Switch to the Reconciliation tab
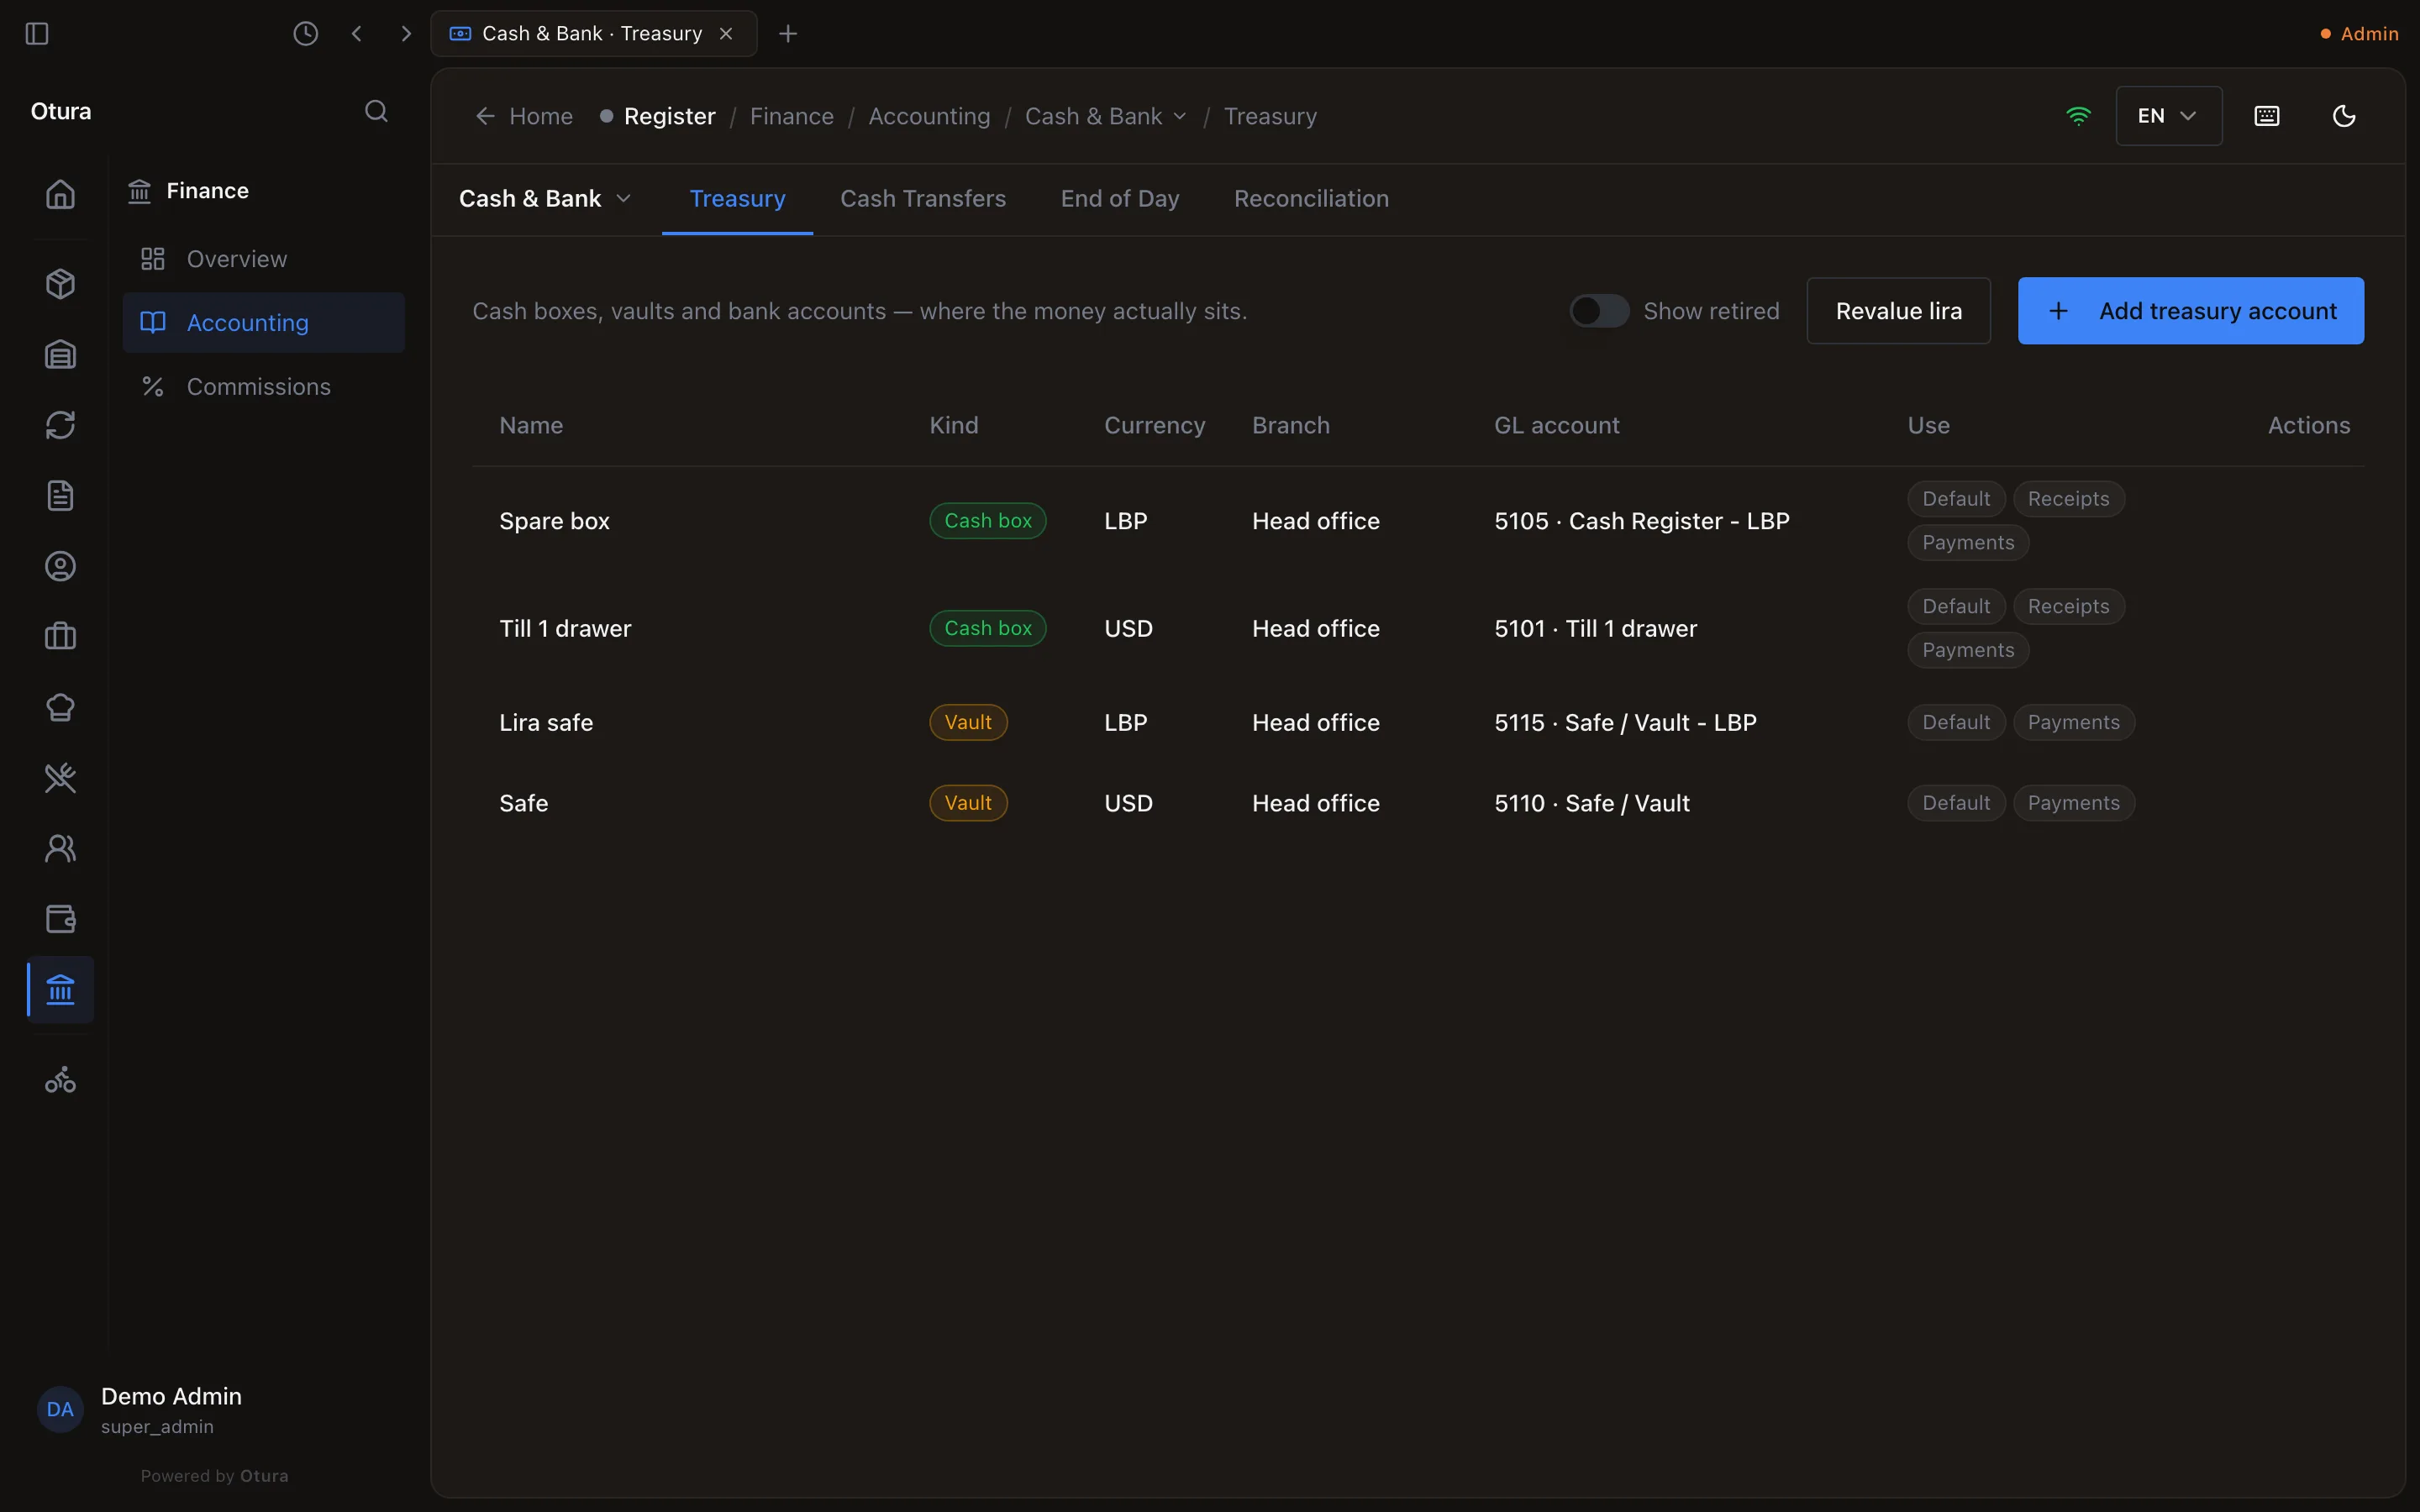 1311,199
